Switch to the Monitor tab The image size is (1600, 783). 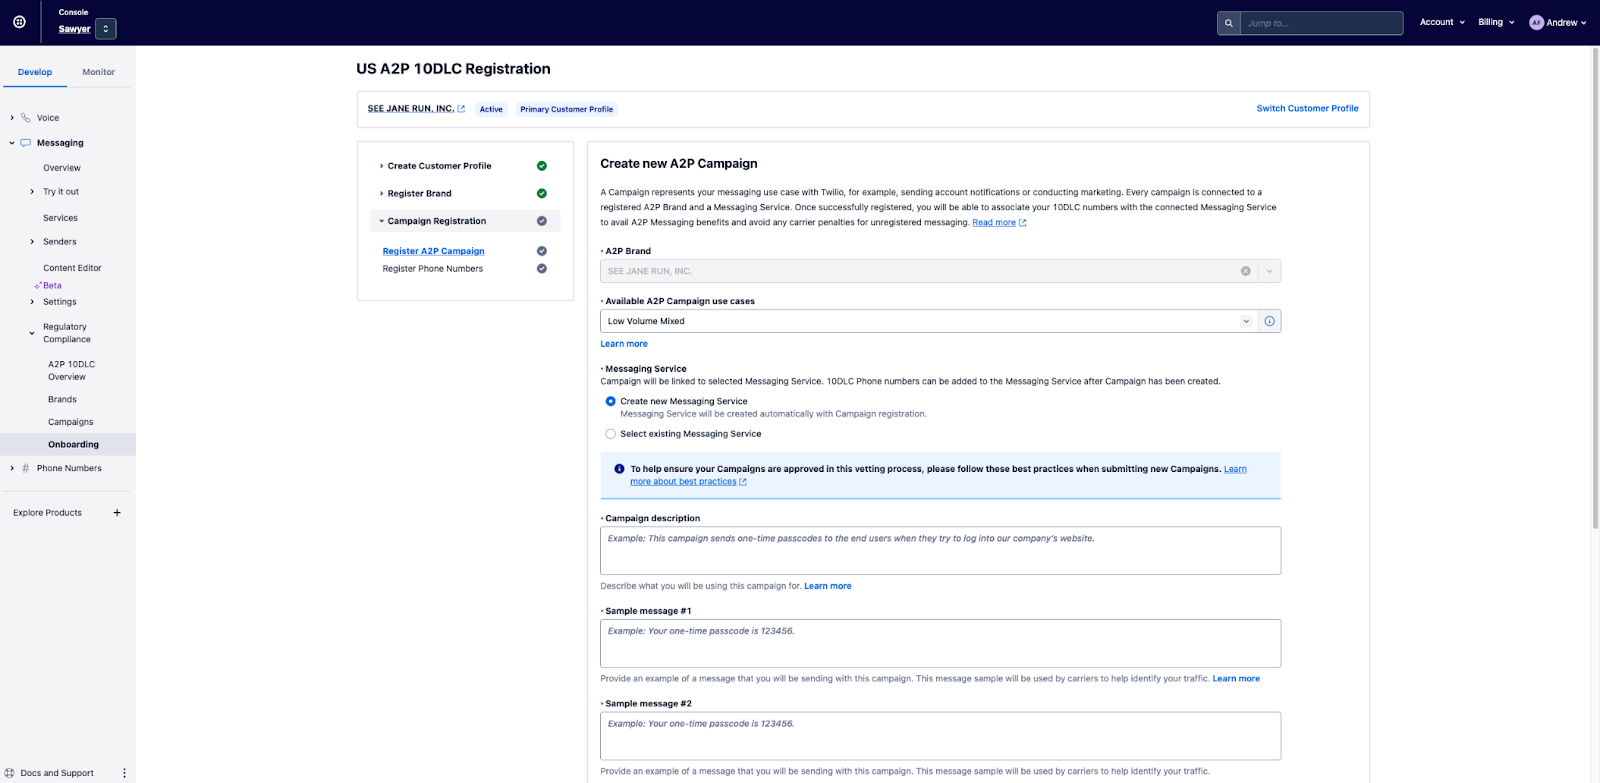click(99, 72)
